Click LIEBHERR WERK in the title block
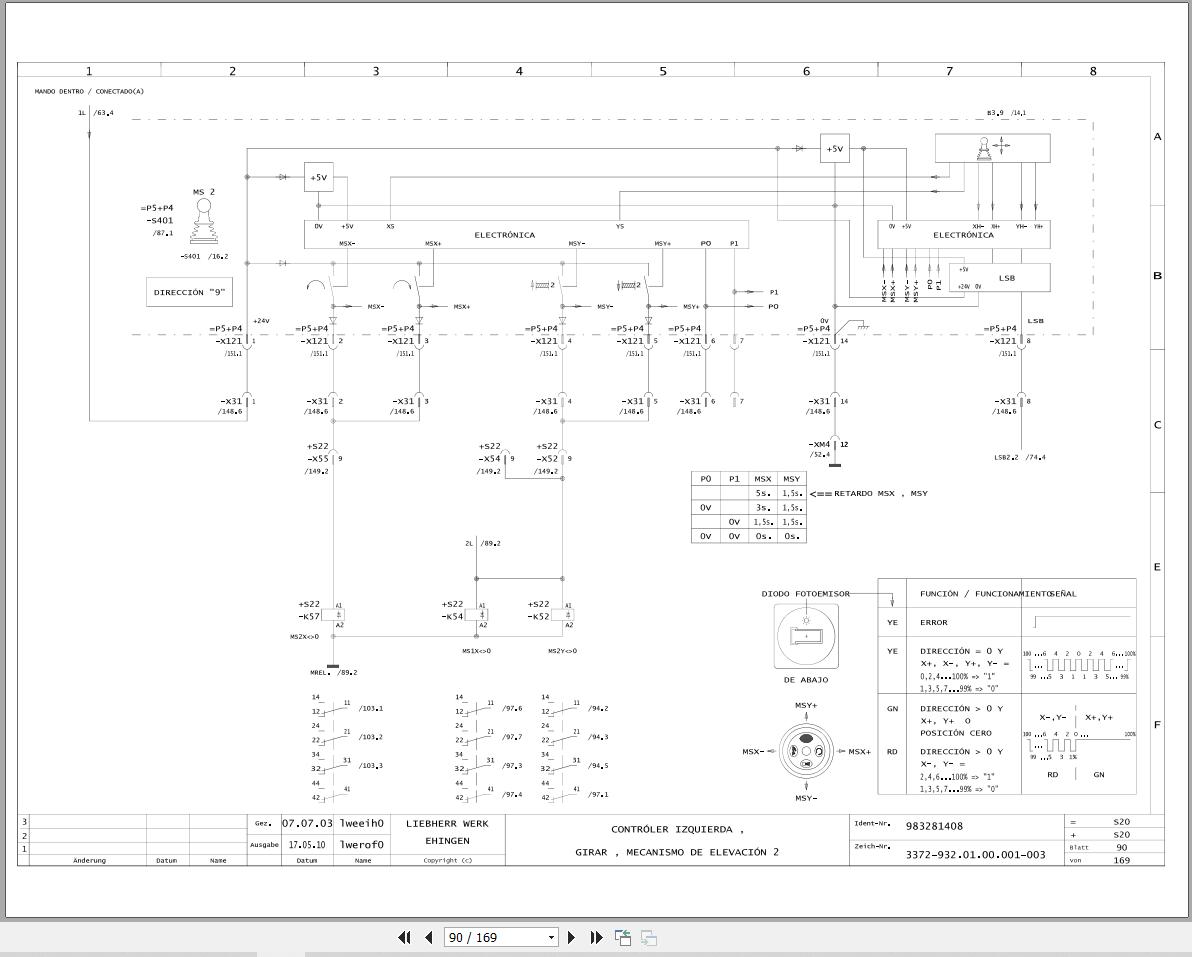This screenshot has height=957, width=1192. tap(447, 824)
